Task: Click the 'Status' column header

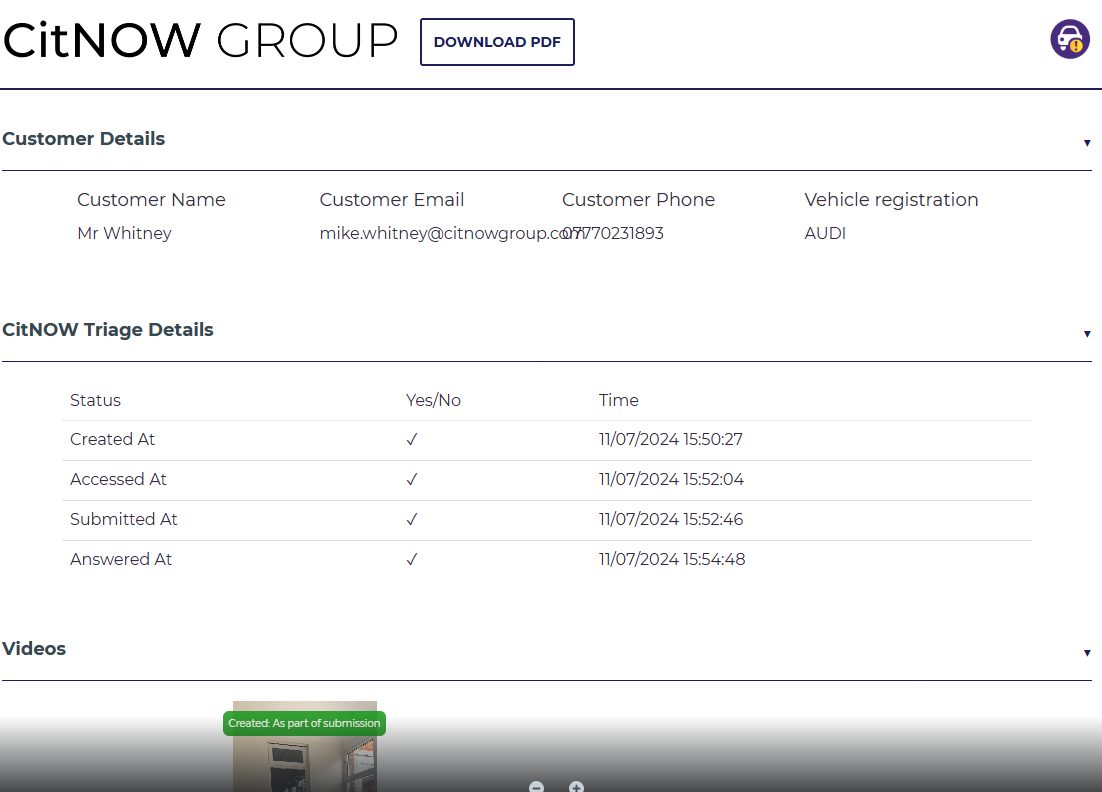Action: (96, 400)
